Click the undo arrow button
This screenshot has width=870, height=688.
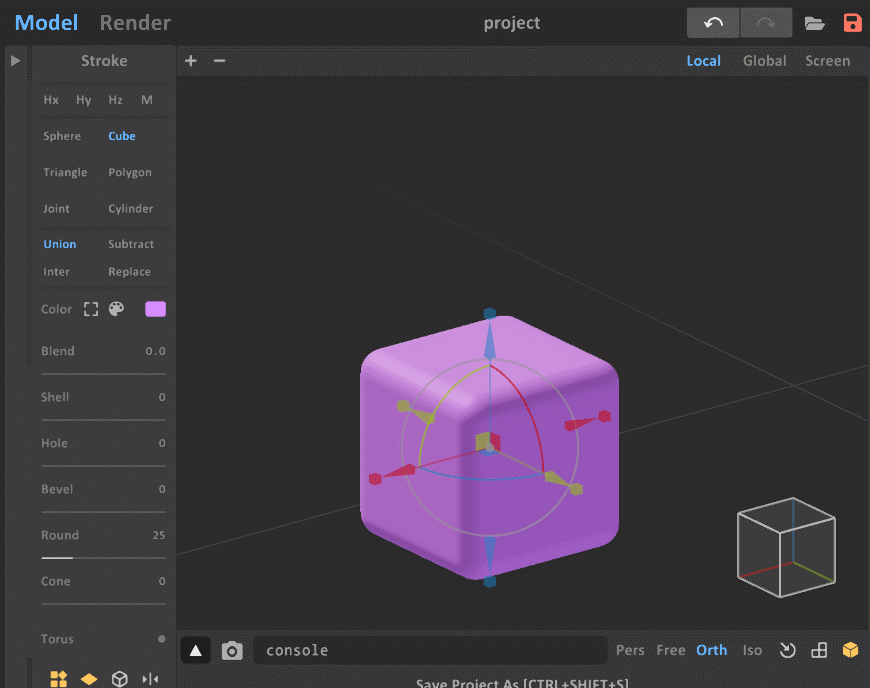pos(713,23)
